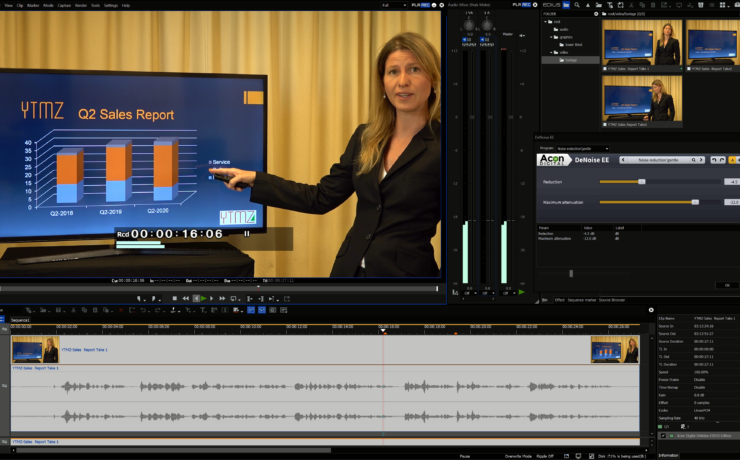Click OK in the DeNoise dialog
740x460 pixels.
[x=727, y=285]
